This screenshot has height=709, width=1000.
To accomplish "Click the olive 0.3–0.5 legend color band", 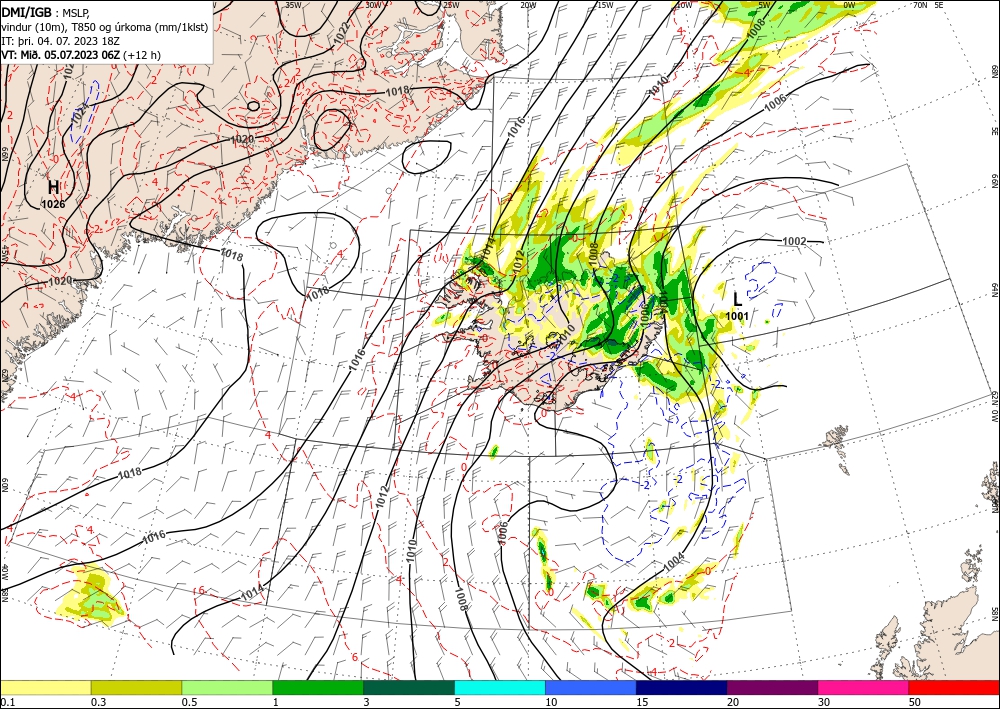I will 136,688.
